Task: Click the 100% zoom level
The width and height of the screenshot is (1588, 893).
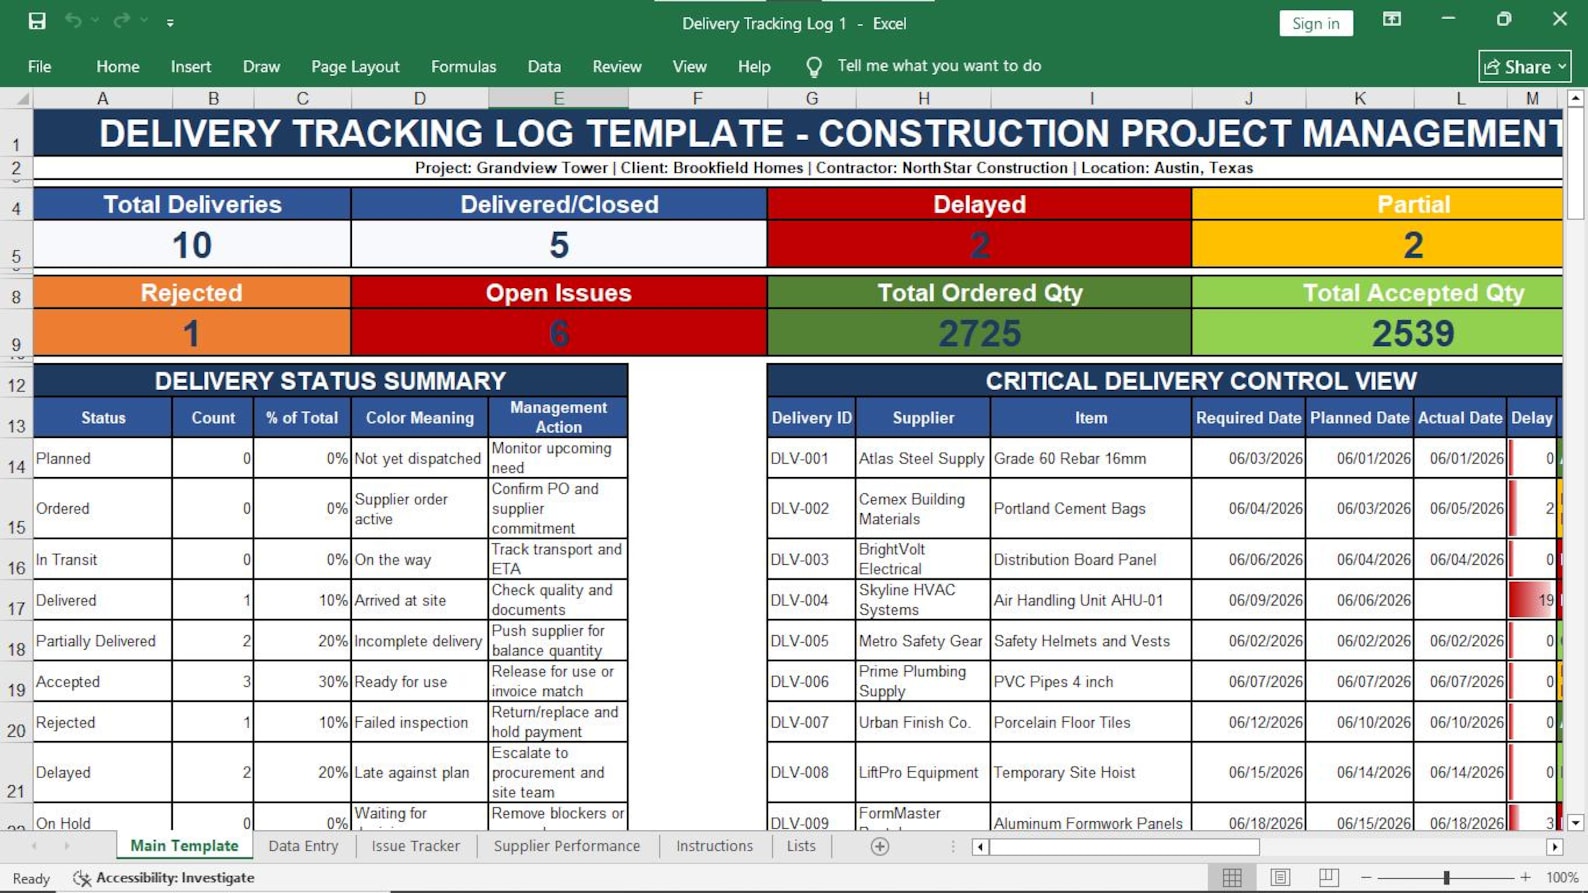Action: (x=1562, y=877)
